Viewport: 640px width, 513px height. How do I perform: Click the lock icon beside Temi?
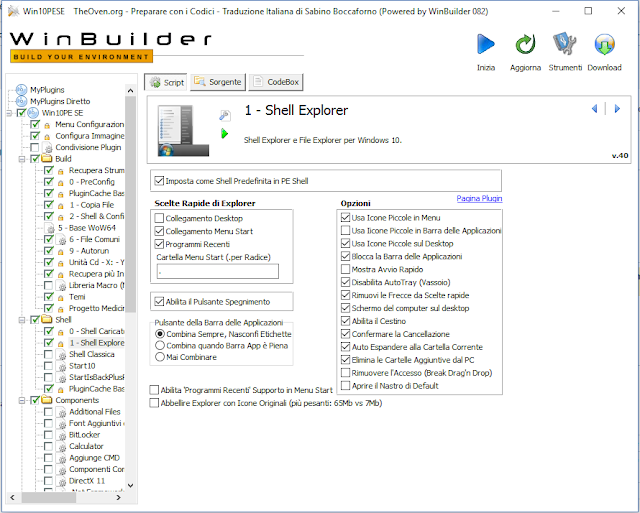(x=60, y=298)
